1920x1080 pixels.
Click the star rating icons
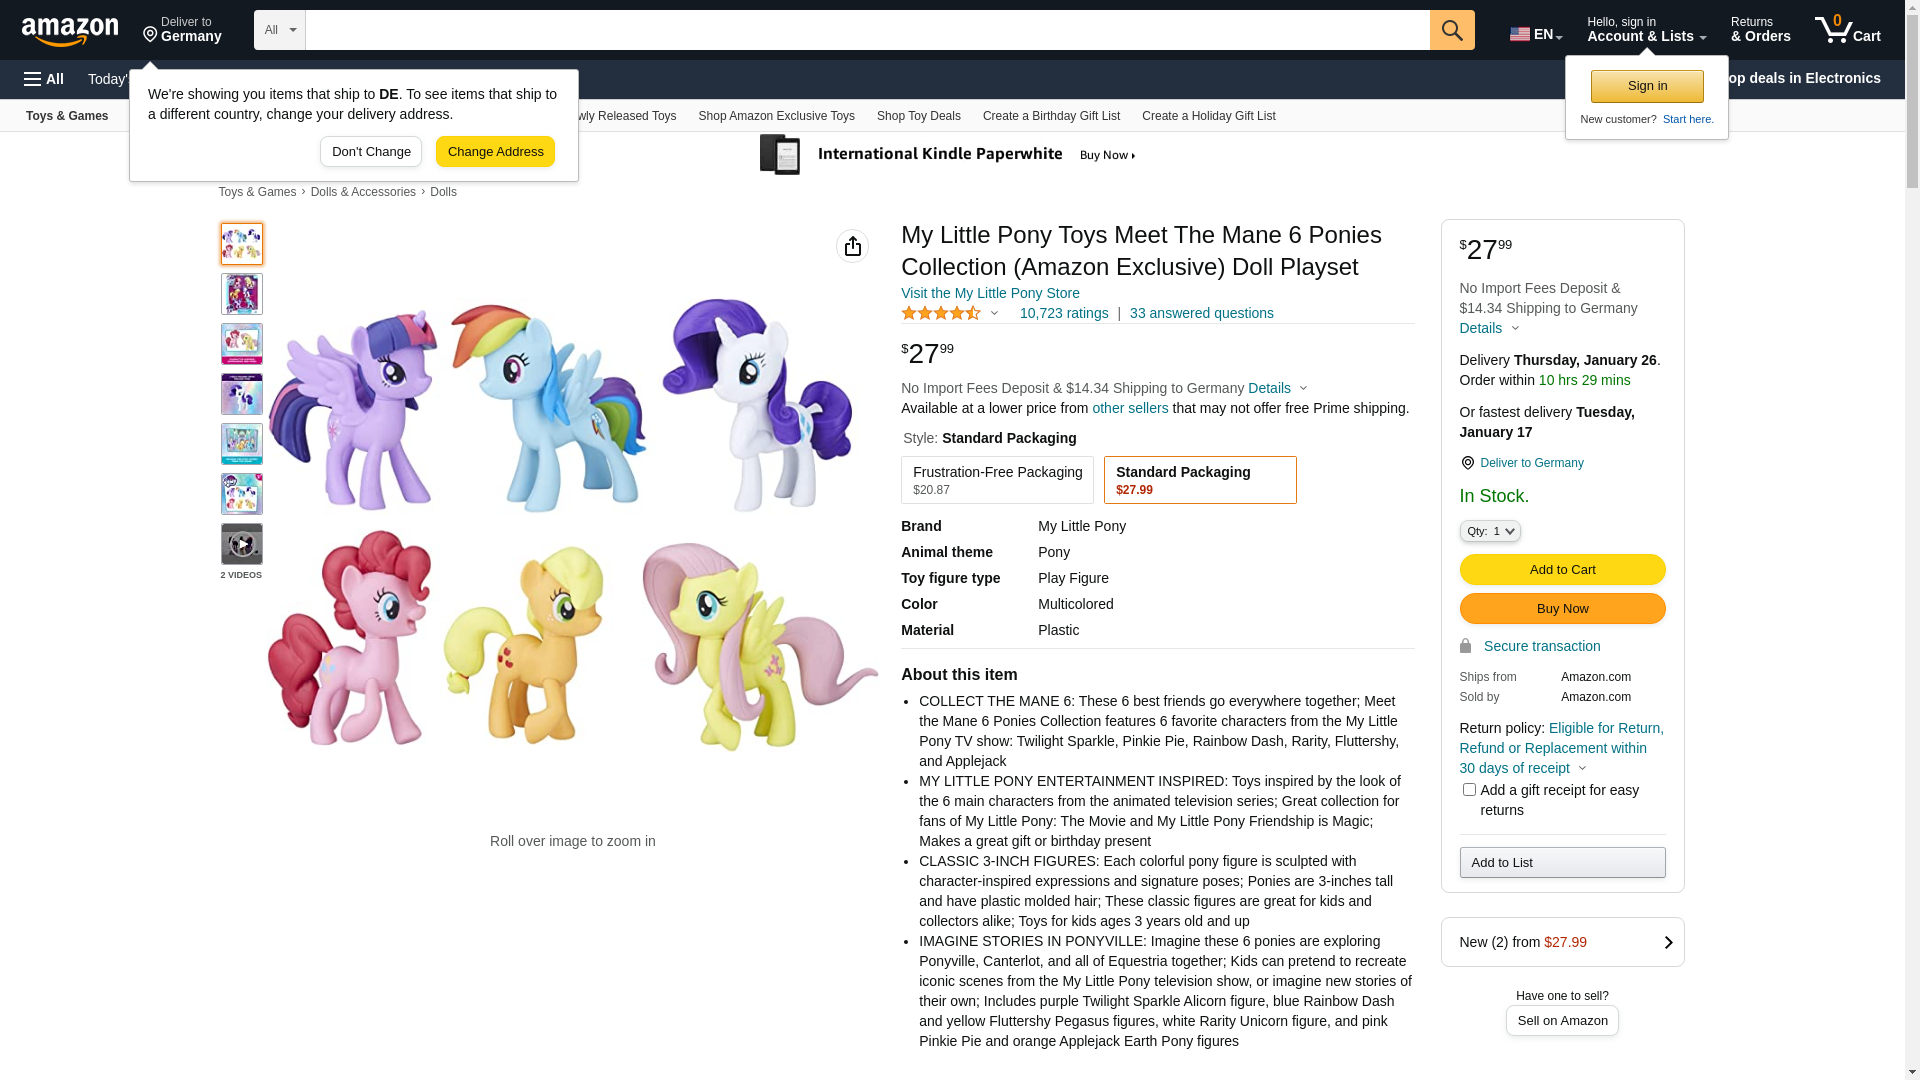(x=941, y=314)
